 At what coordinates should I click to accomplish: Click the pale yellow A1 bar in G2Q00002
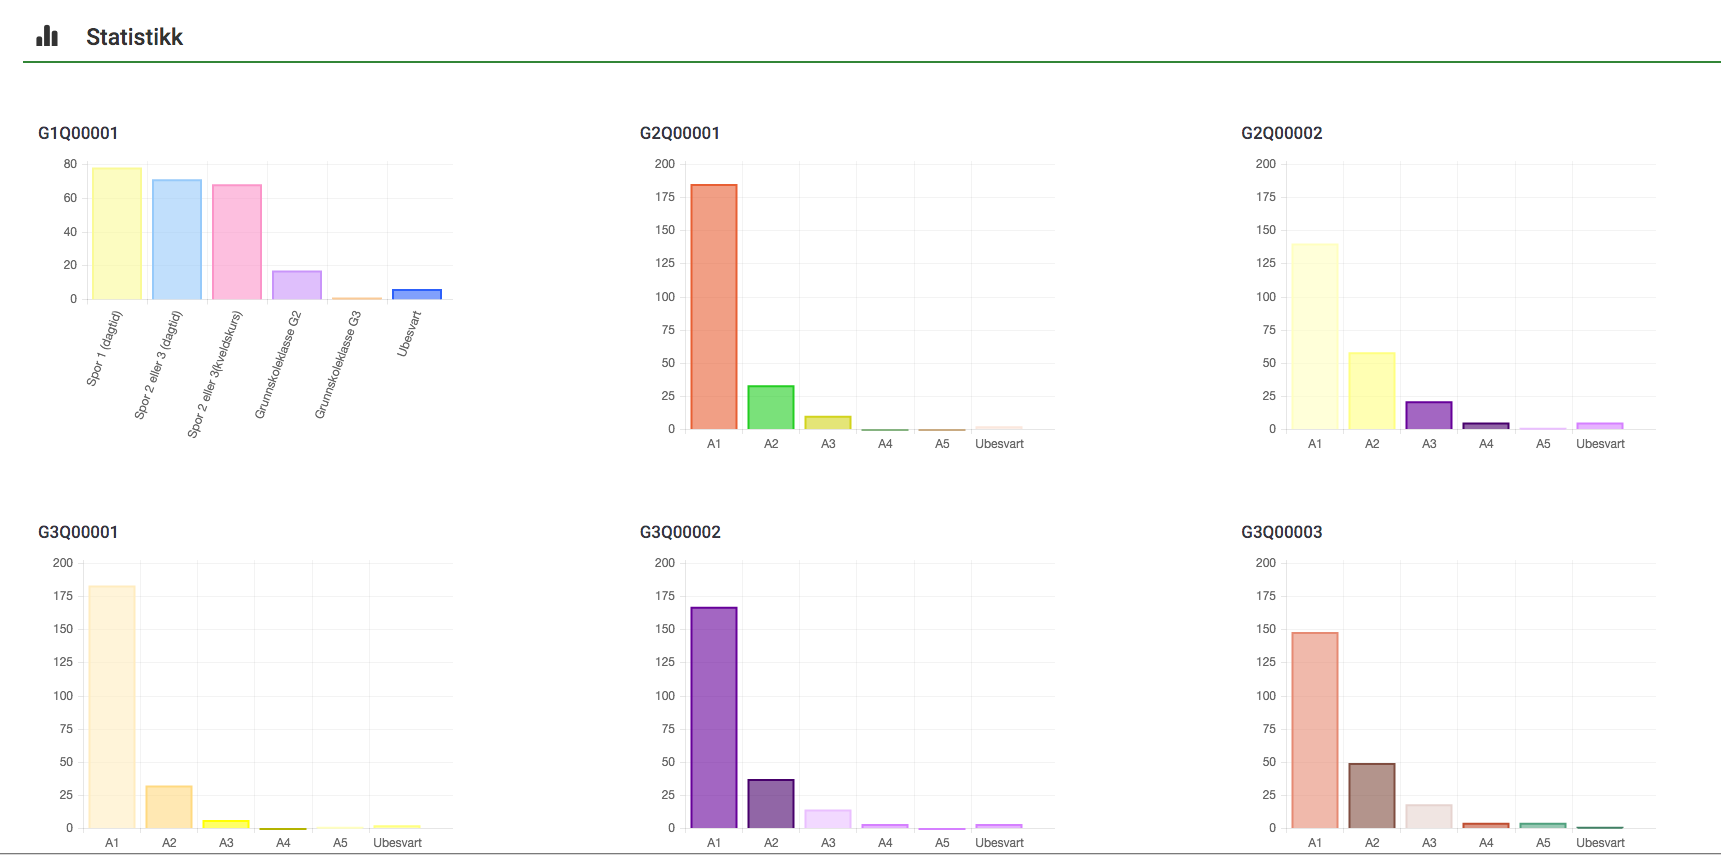tap(1315, 337)
